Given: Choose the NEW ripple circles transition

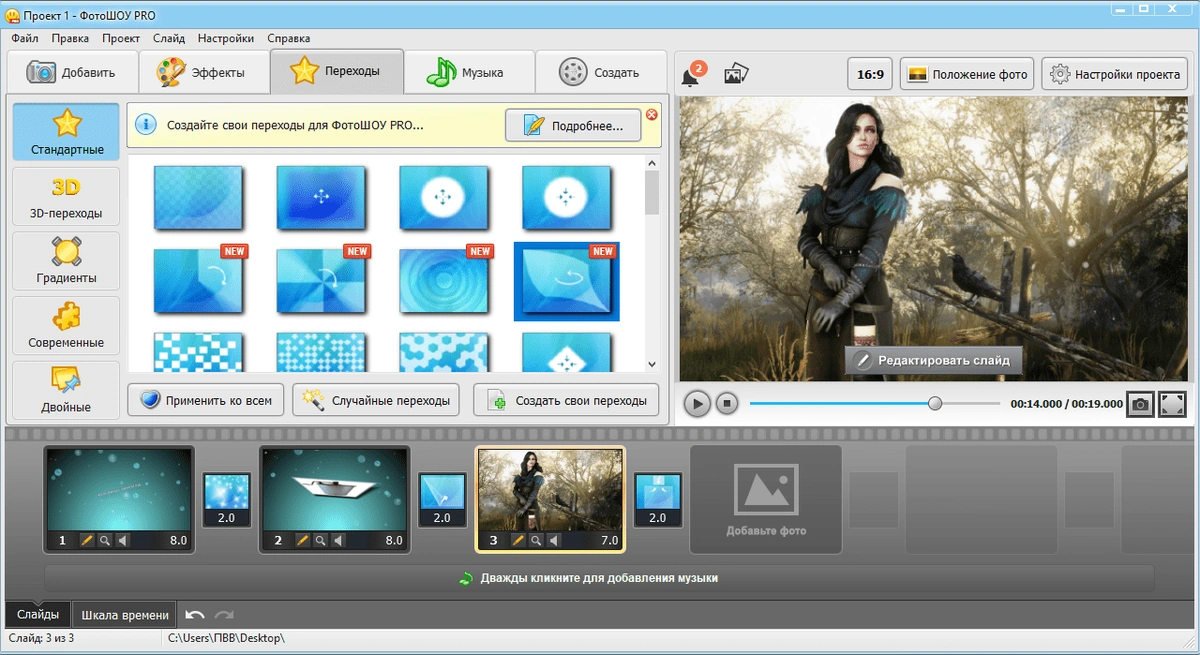Looking at the screenshot, I should (443, 280).
